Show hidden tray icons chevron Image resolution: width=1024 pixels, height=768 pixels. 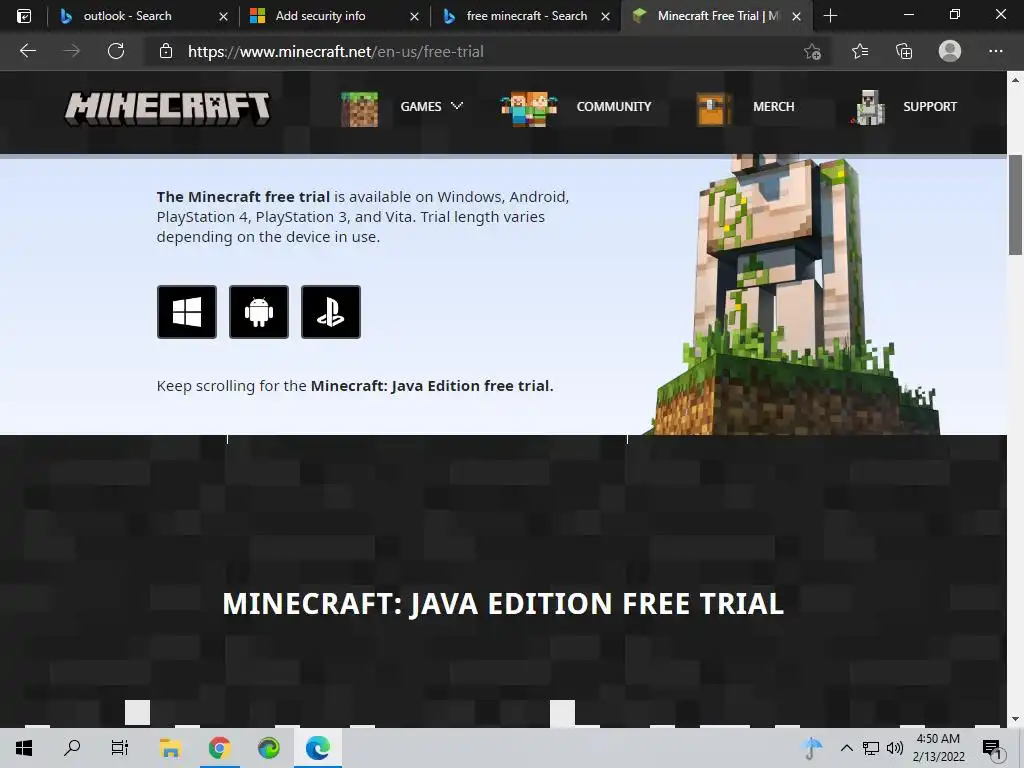(x=846, y=748)
